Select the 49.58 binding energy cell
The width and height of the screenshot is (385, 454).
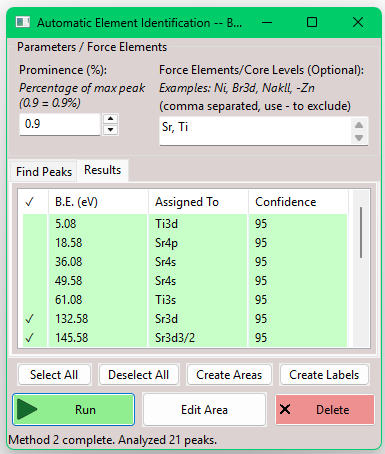[98, 281]
